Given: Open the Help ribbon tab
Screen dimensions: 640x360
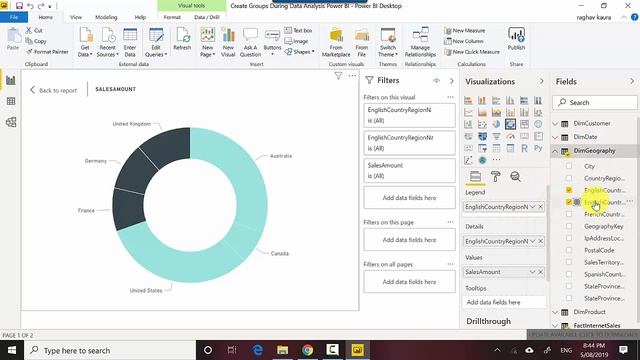Looking at the screenshot, I should coord(140,17).
